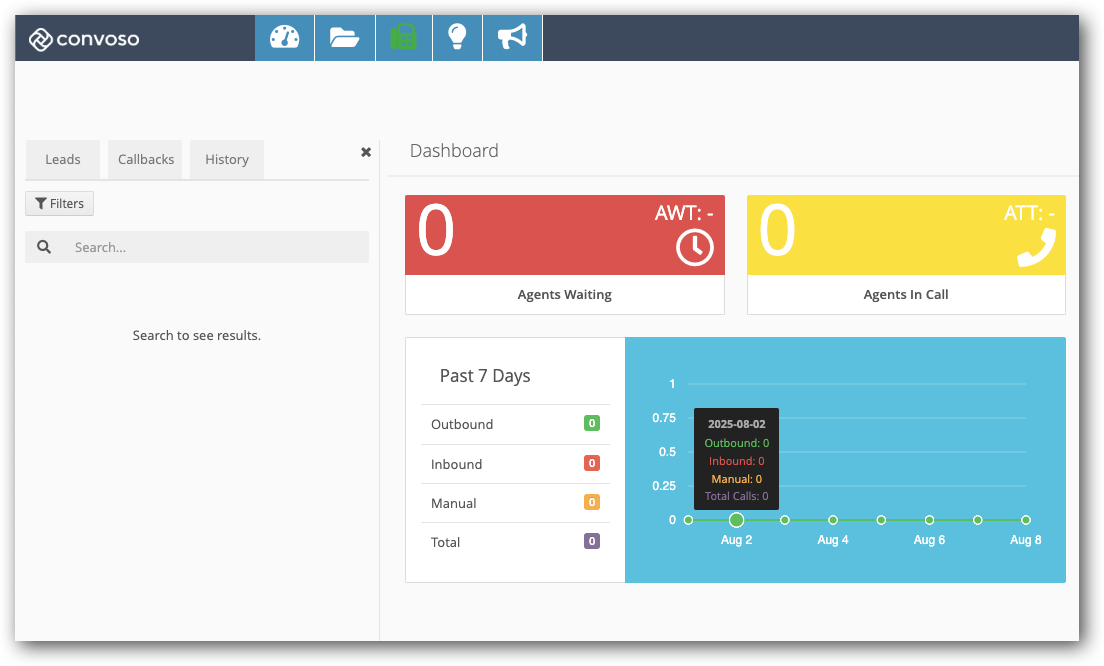The width and height of the screenshot is (1104, 666).
Task: Switch to the Callbacks tab
Action: pos(146,160)
